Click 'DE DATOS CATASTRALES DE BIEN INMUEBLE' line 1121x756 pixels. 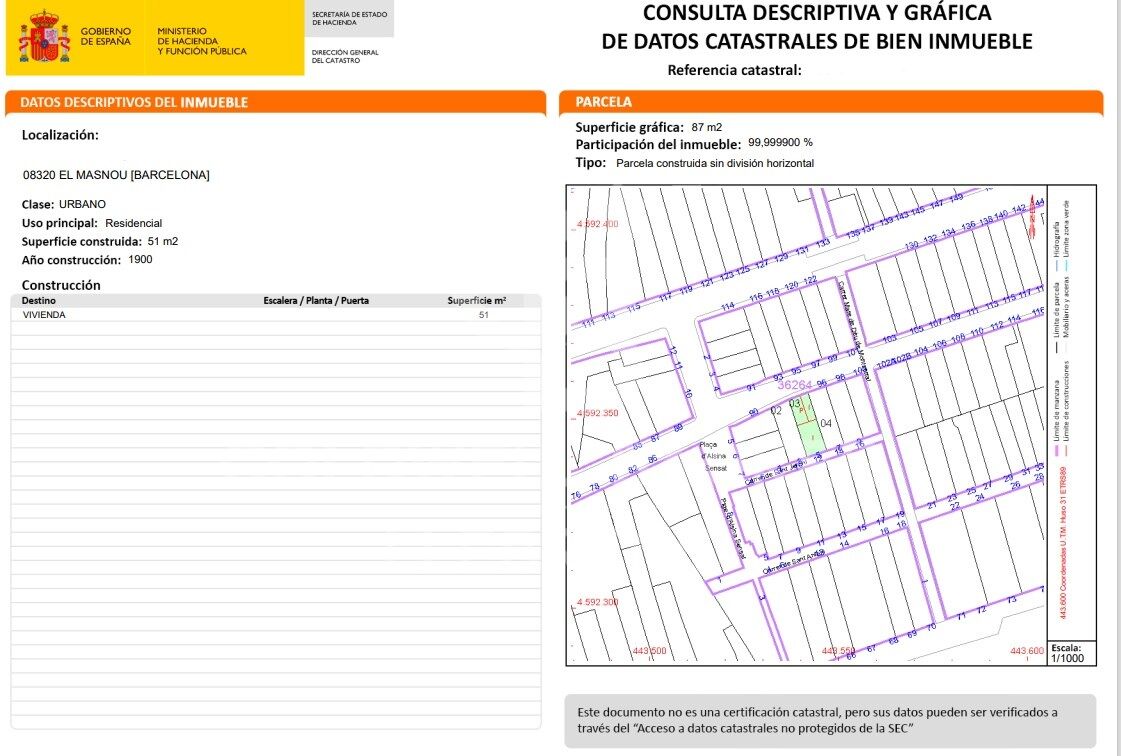click(817, 41)
